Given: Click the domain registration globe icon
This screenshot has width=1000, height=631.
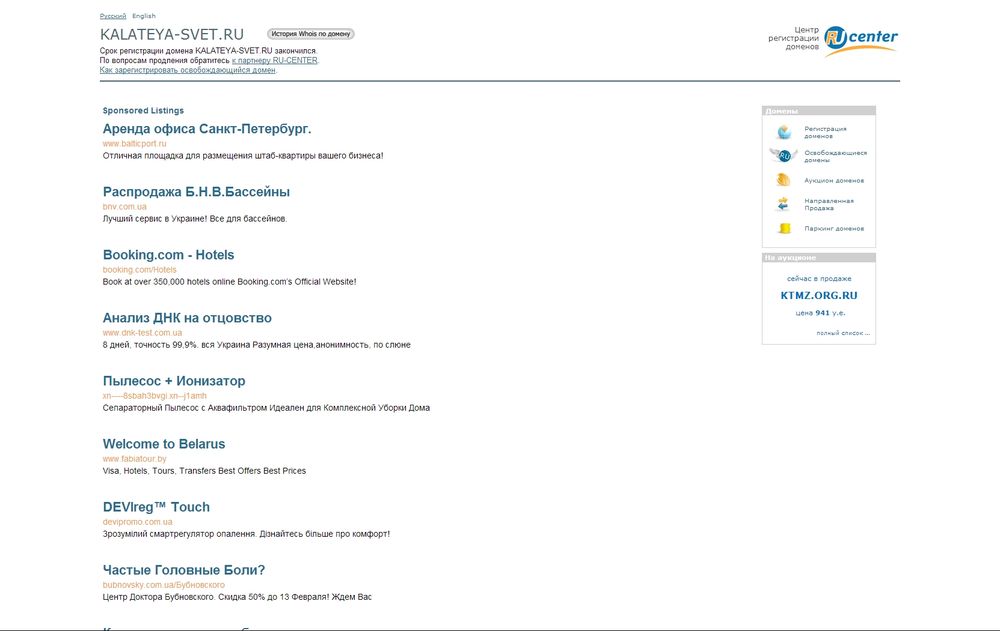Looking at the screenshot, I should pyautogui.click(x=784, y=132).
